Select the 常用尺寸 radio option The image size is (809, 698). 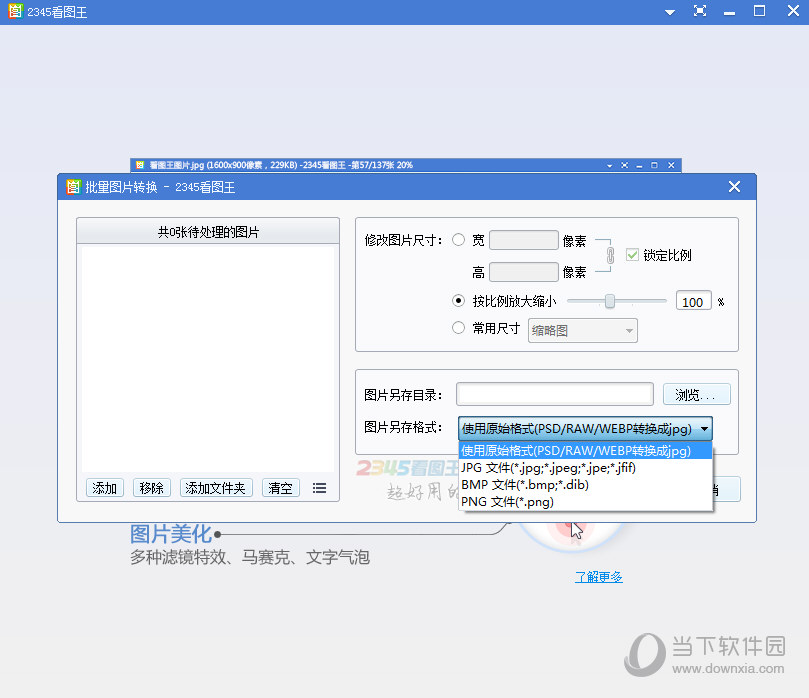point(458,330)
